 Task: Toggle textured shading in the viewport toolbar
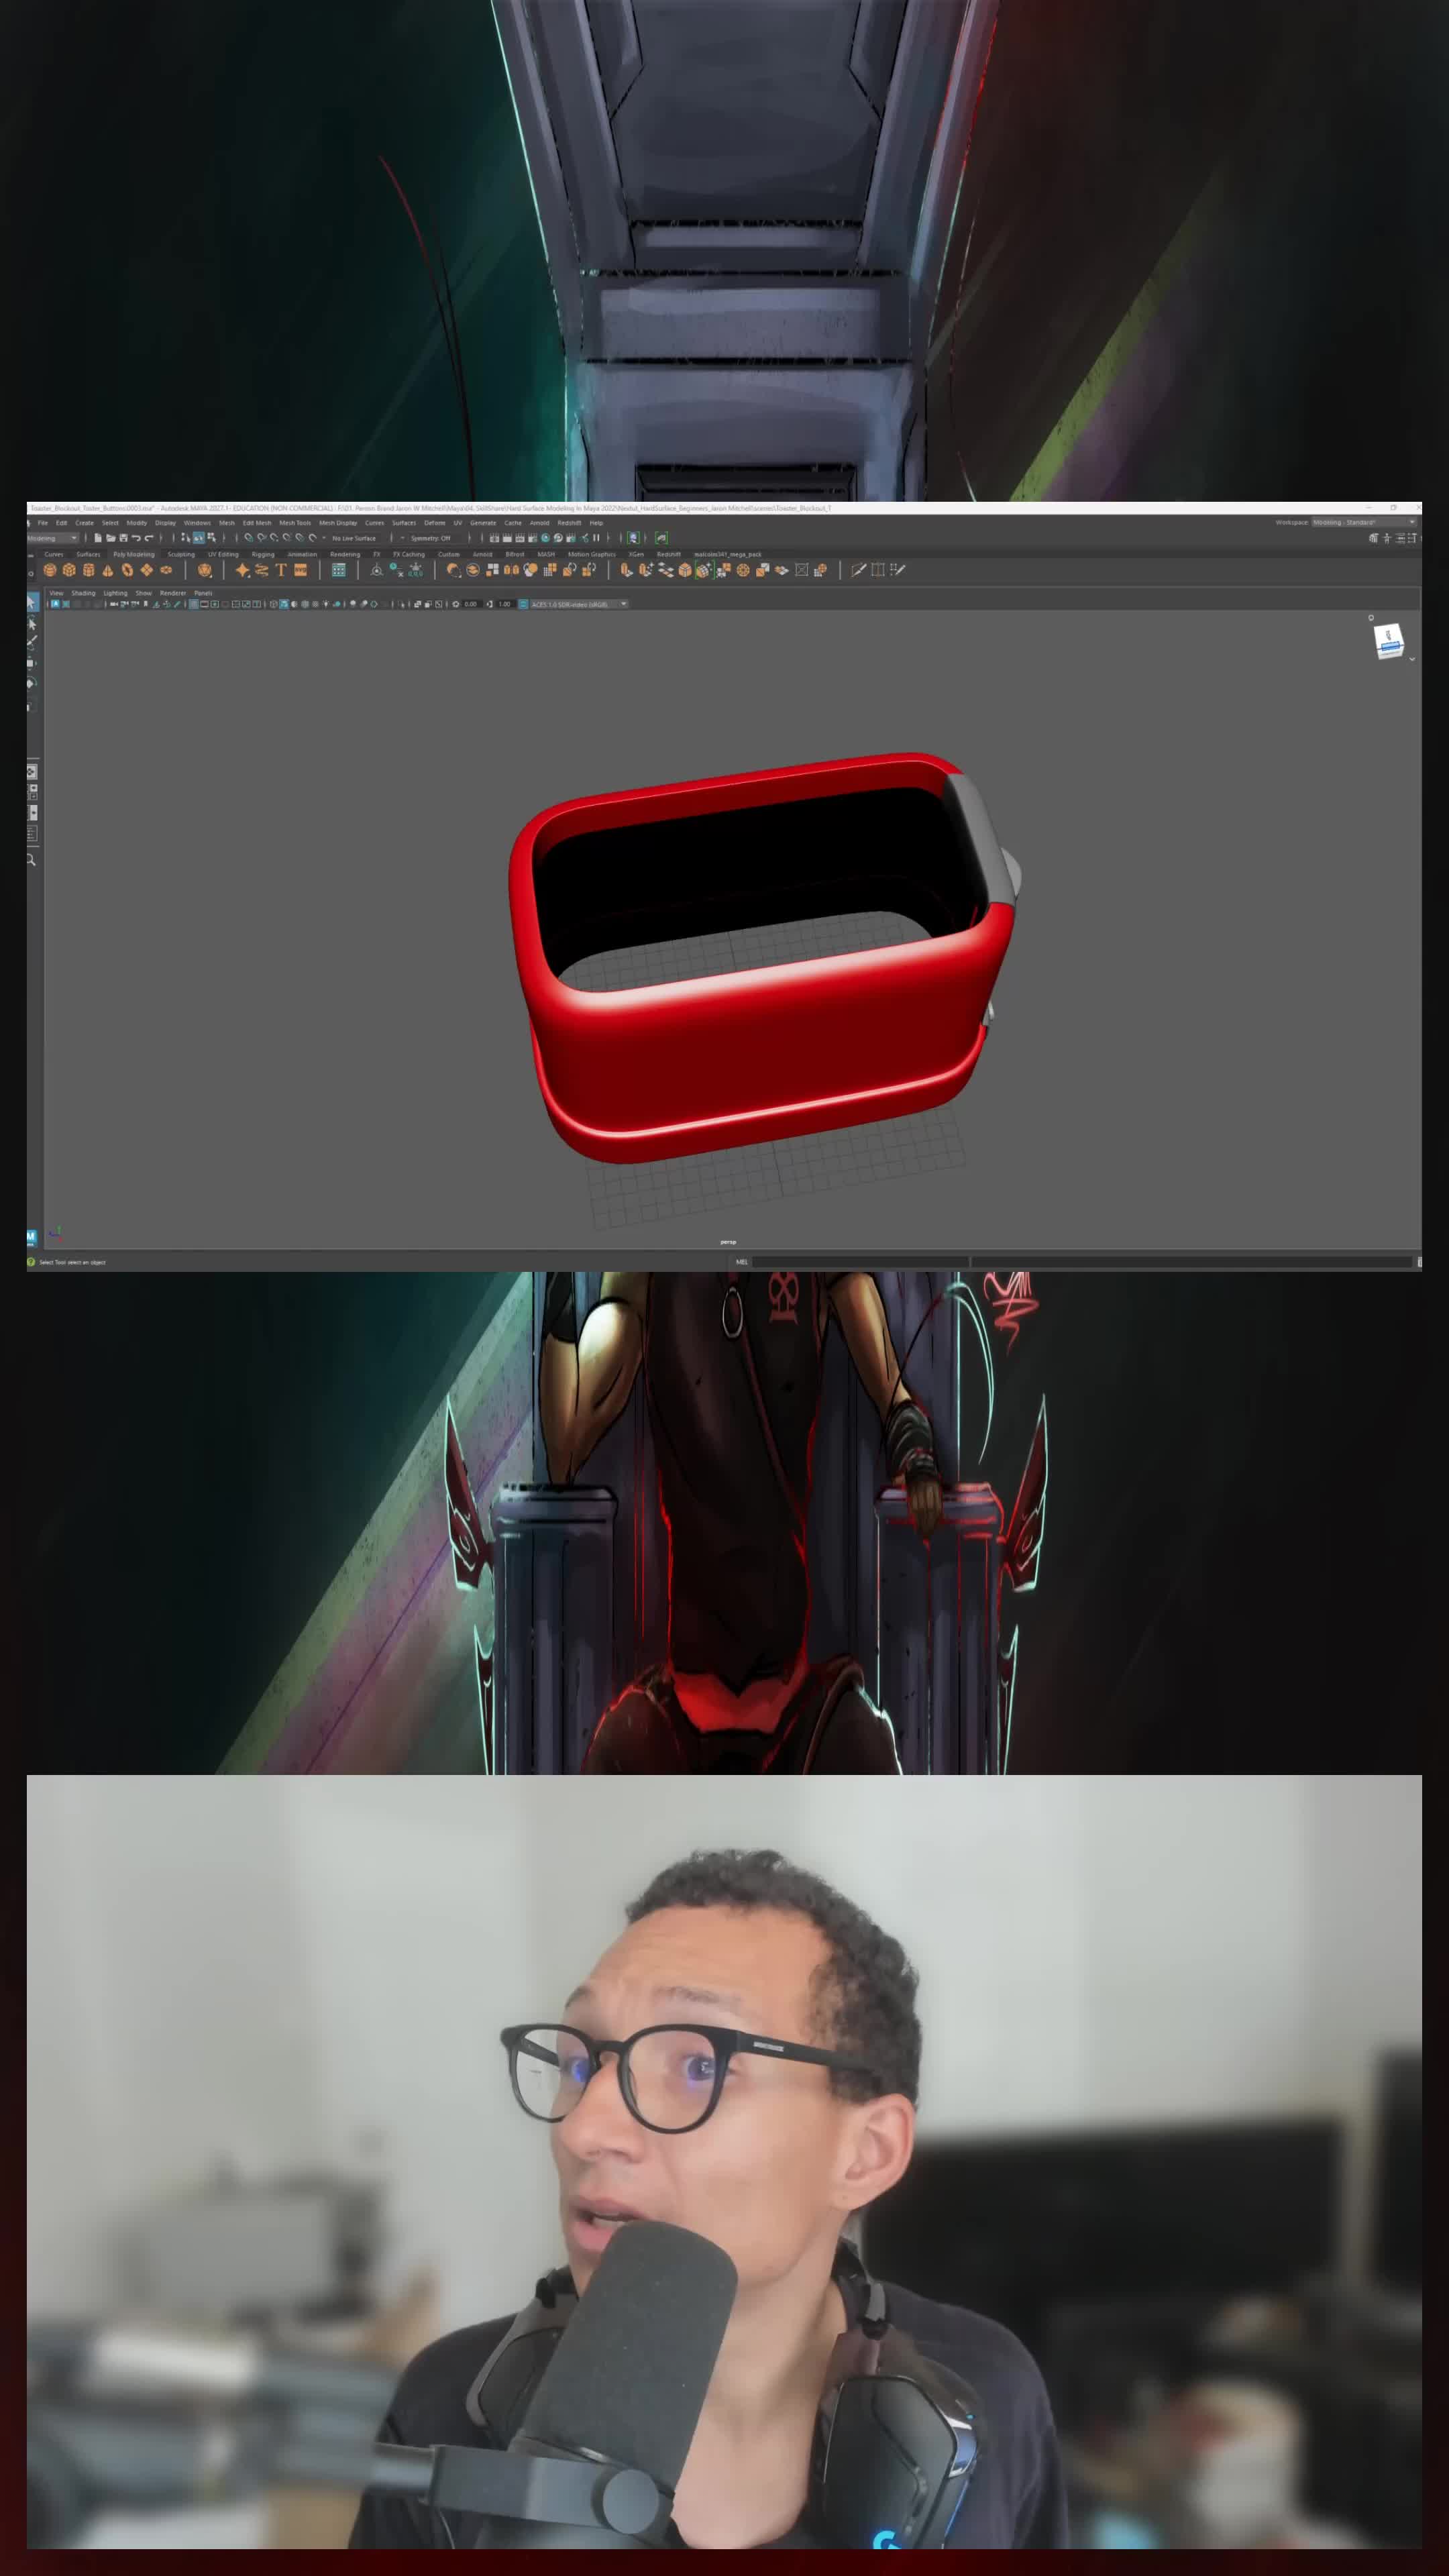click(x=315, y=604)
